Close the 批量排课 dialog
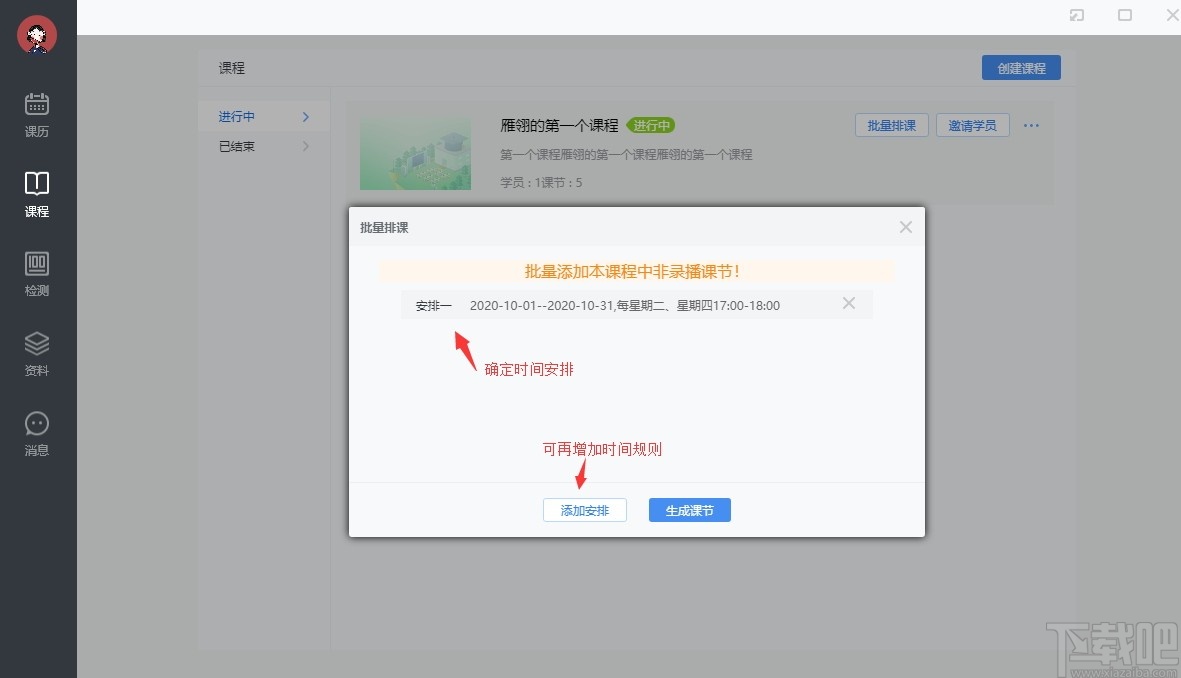The image size is (1181, 678). [905, 227]
